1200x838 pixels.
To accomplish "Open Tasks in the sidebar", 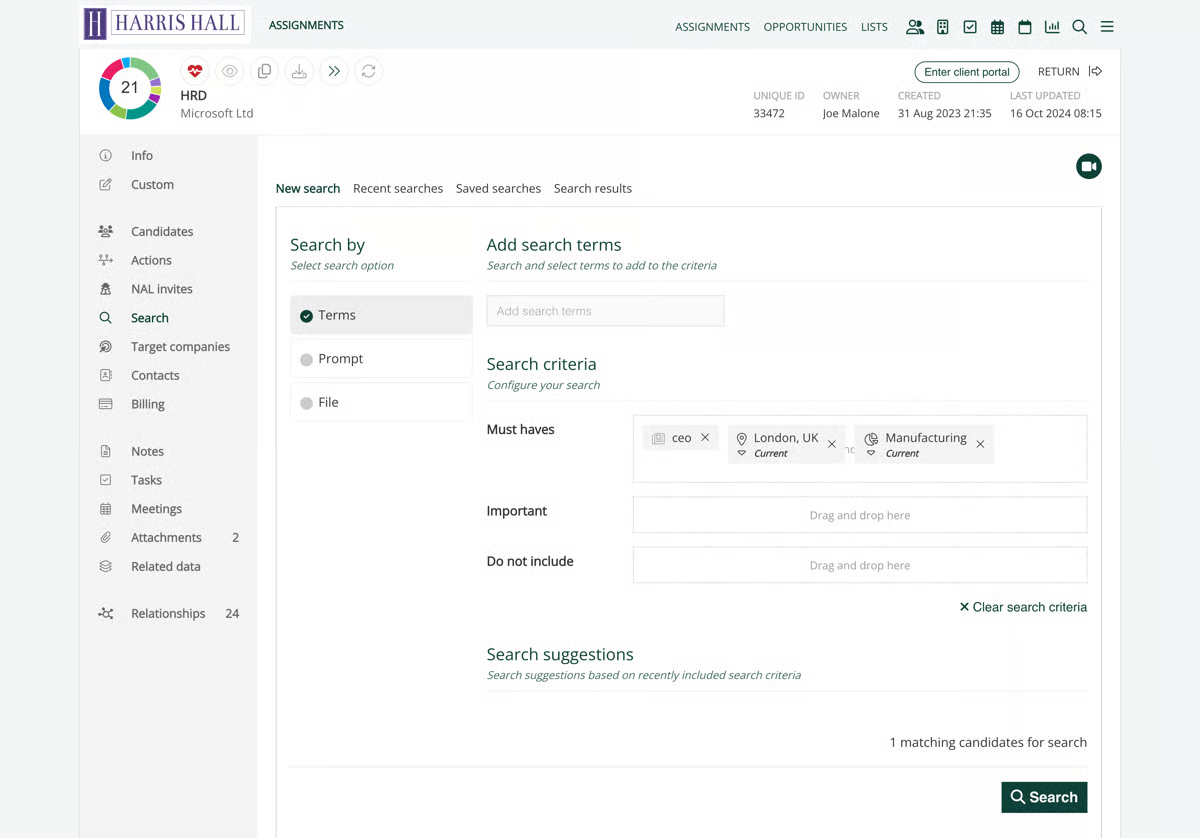I will pos(146,481).
